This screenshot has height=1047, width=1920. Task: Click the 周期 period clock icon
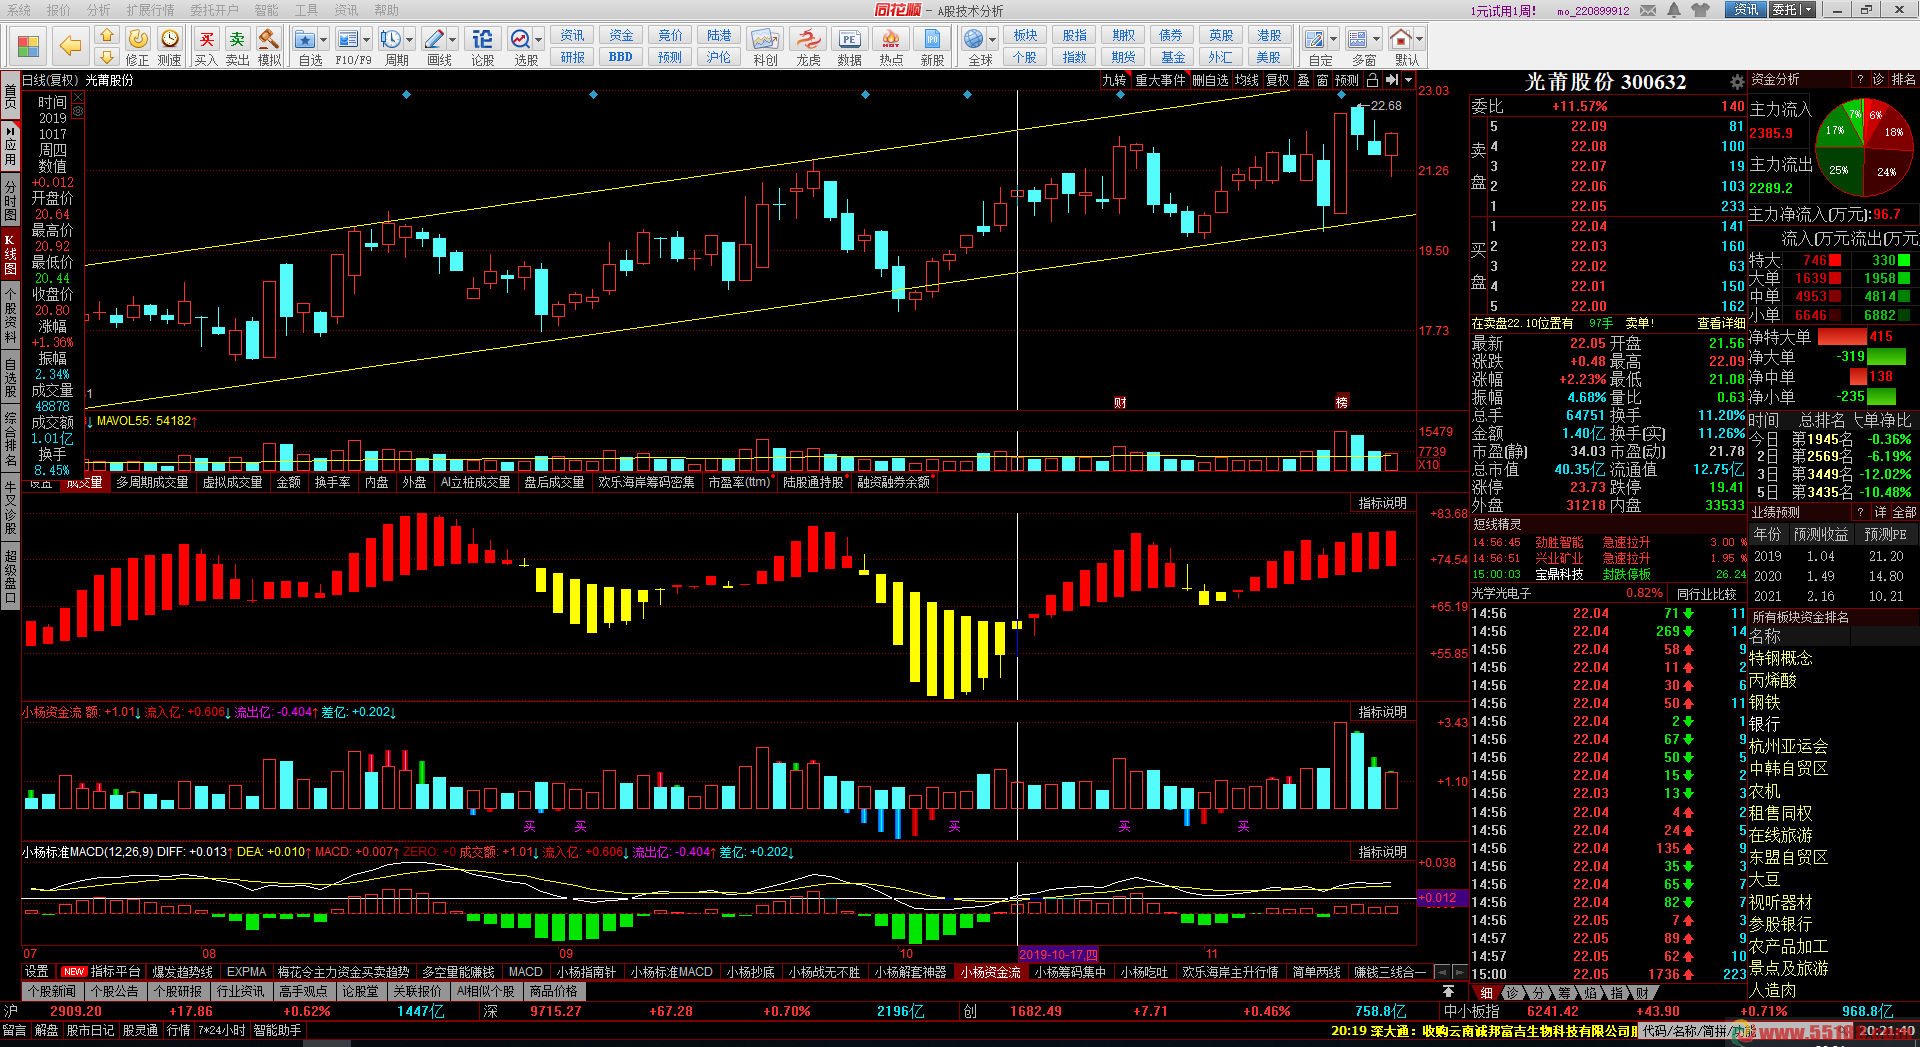point(390,39)
